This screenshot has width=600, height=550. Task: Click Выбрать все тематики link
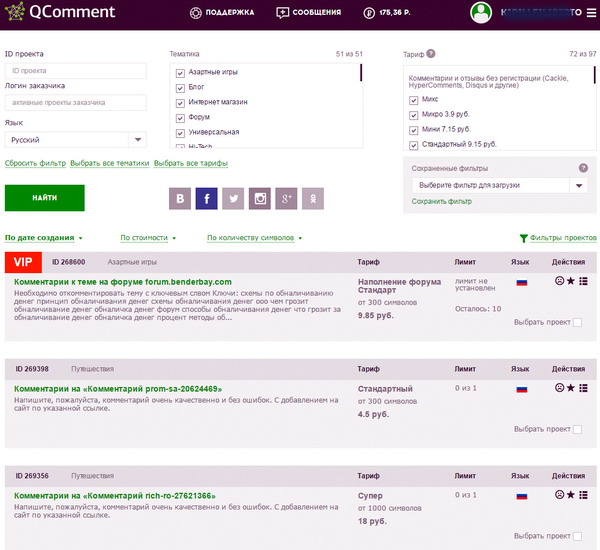(110, 163)
